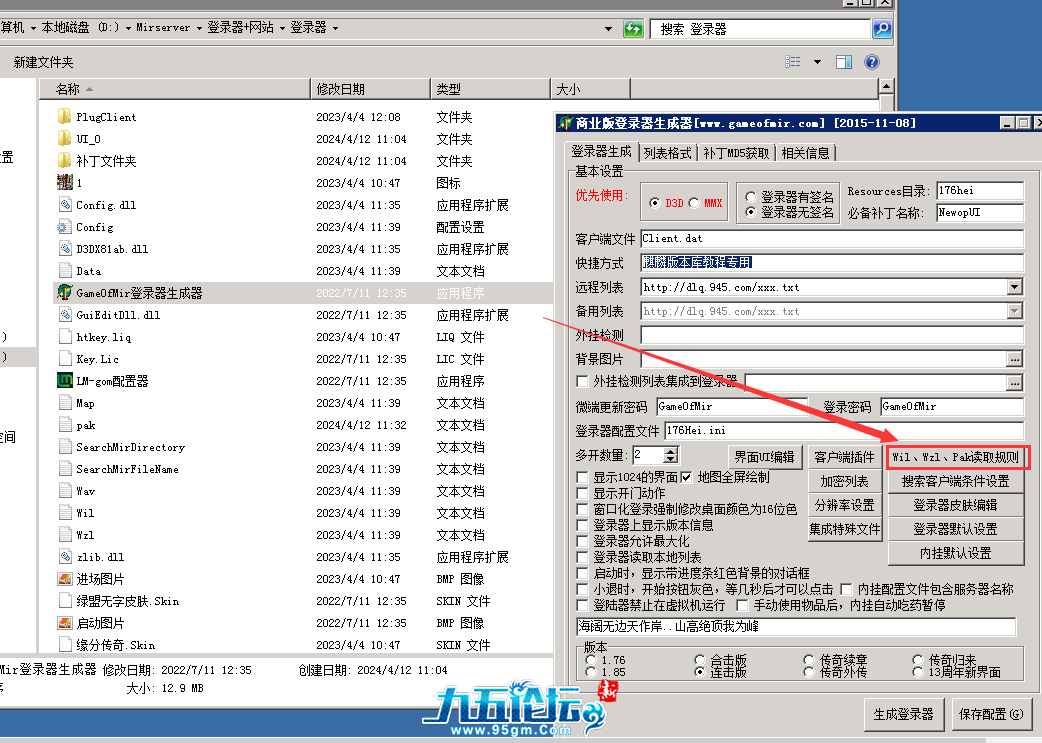Open 分辨率设置 button
Viewport: 1042px width, 743px height.
coord(844,505)
